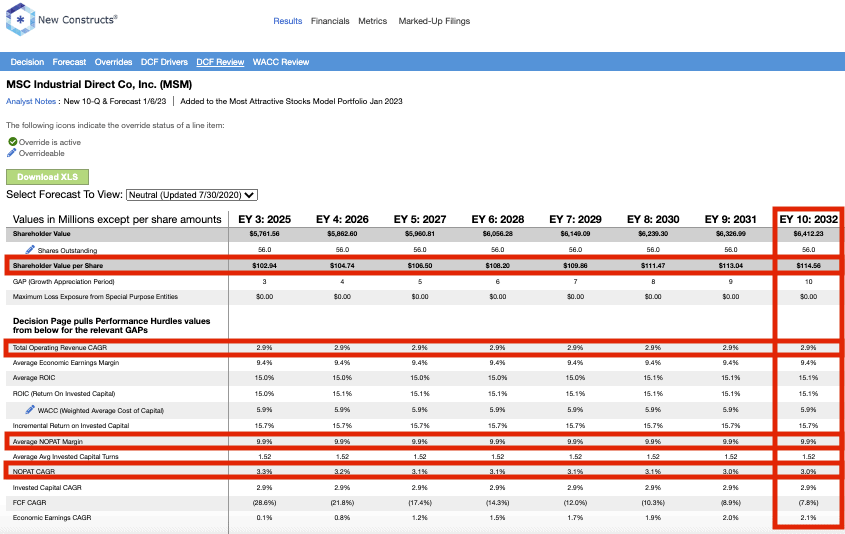The width and height of the screenshot is (845, 534).
Task: Select the EY 10: 2032 column header
Action: 808,219
